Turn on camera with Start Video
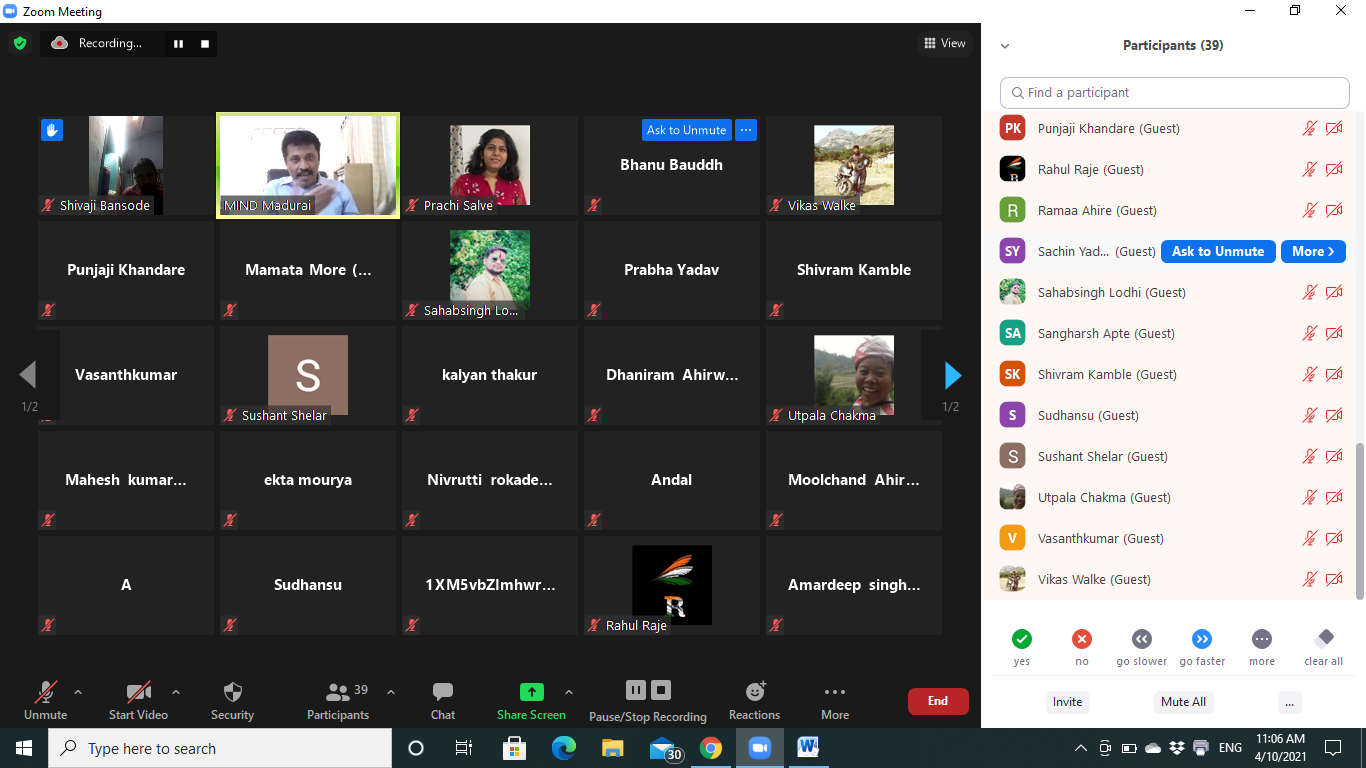 [x=138, y=700]
